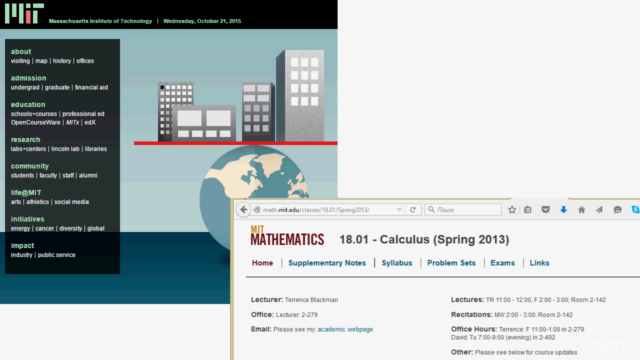Viewport: 640px width, 360px height.
Task: Click the arts link
Action: point(16,202)
